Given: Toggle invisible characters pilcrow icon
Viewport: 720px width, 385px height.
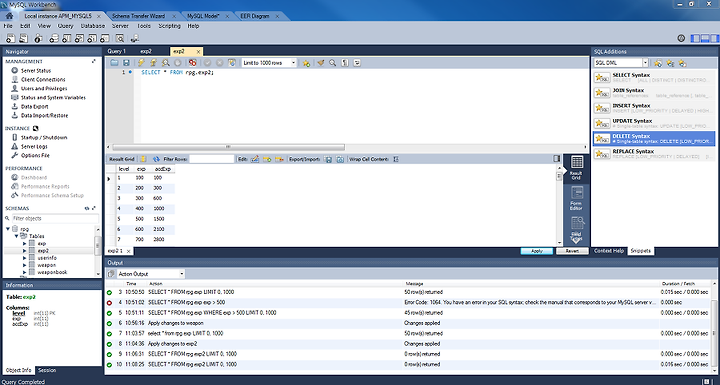Looking at the screenshot, I should click(x=345, y=63).
